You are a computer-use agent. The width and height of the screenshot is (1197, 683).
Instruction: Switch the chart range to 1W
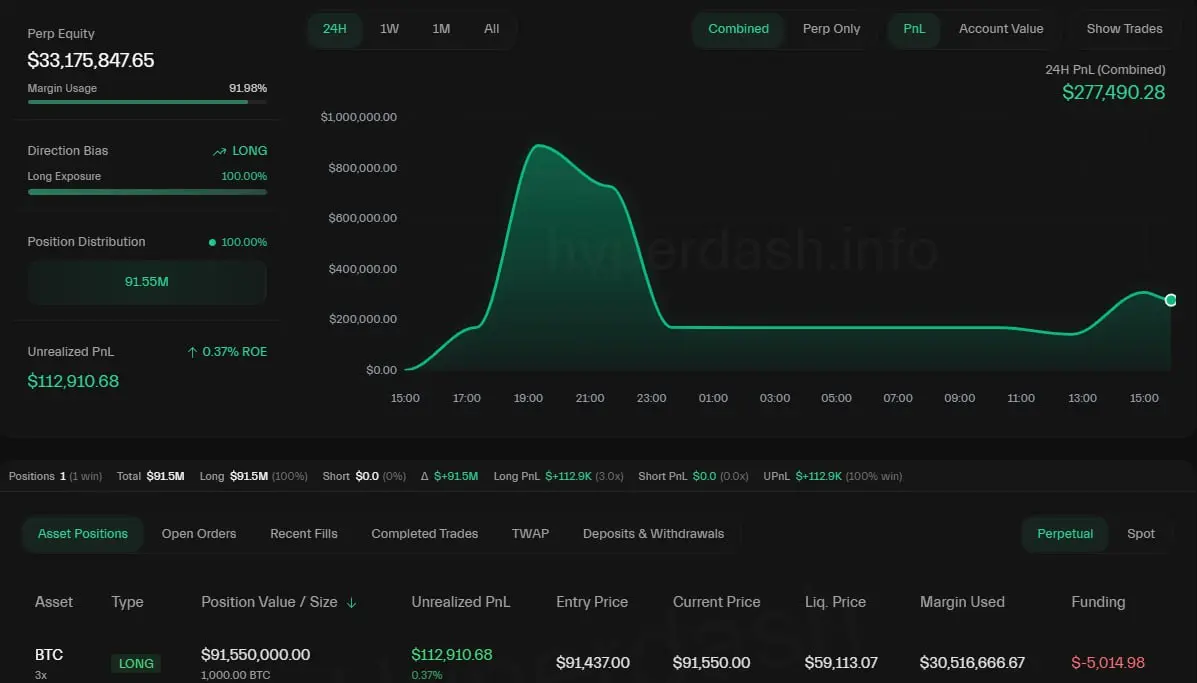[x=389, y=29]
